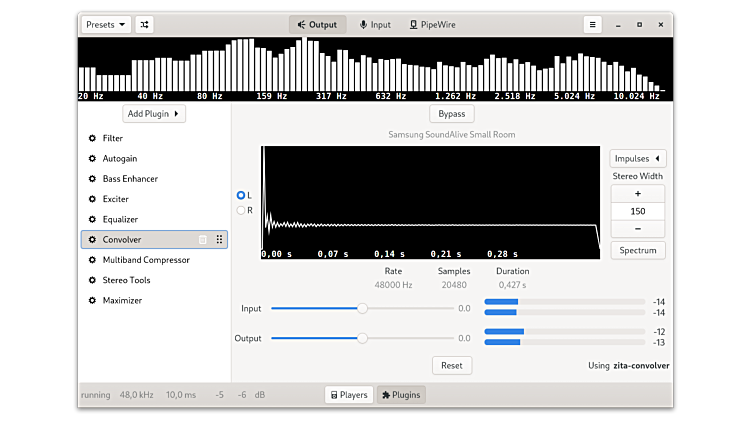Click the Reset button
The height and width of the screenshot is (423, 752).
[452, 365]
